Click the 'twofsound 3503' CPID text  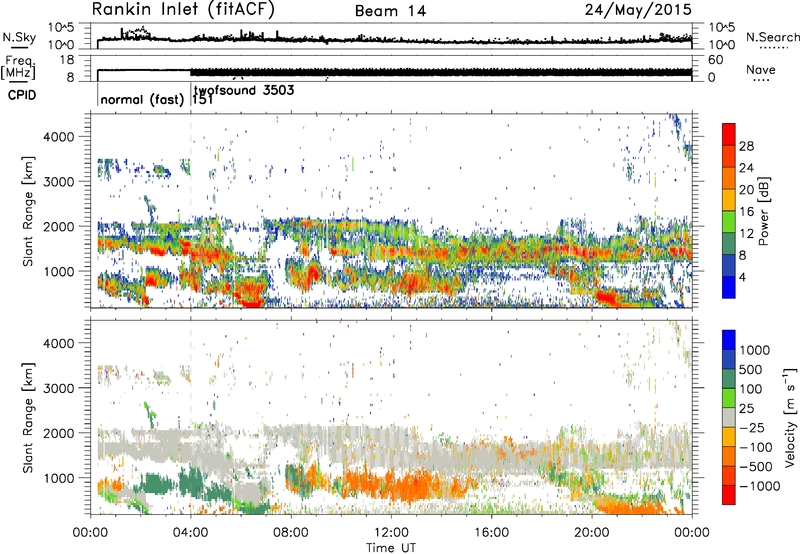pos(244,91)
